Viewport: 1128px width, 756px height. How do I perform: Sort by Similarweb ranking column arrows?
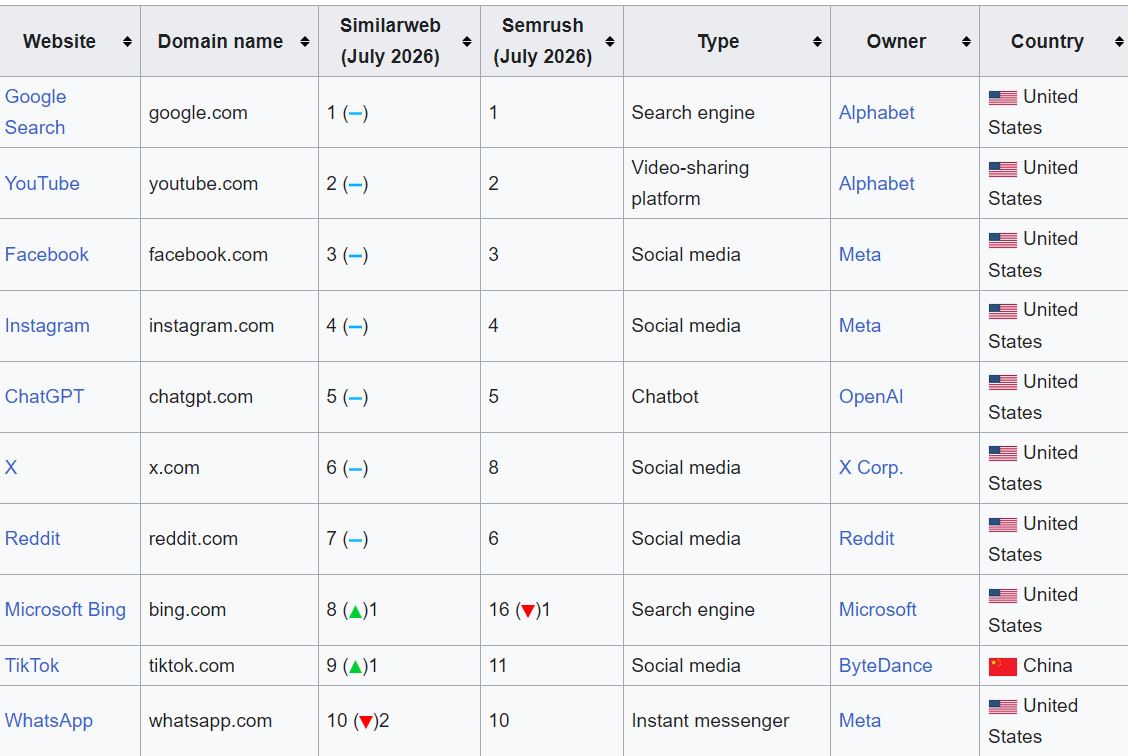[x=467, y=42]
